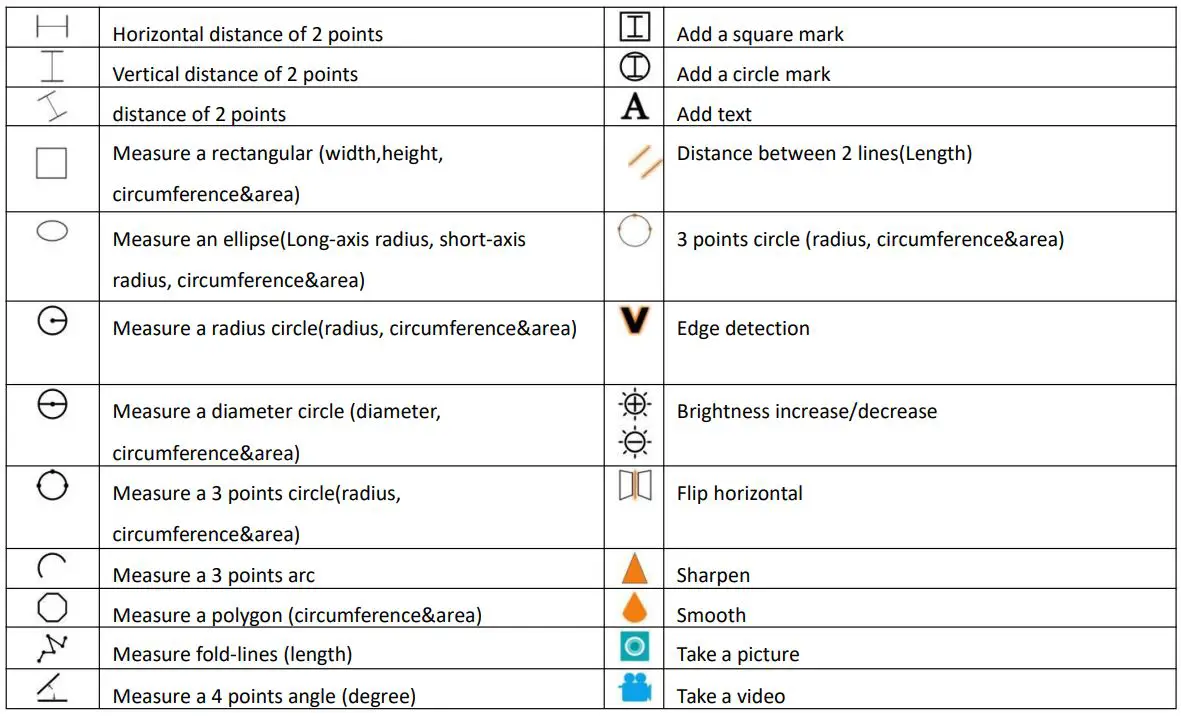The height and width of the screenshot is (716, 1181).
Task: Click the horizontal distance measurement icon
Action: pos(52,27)
